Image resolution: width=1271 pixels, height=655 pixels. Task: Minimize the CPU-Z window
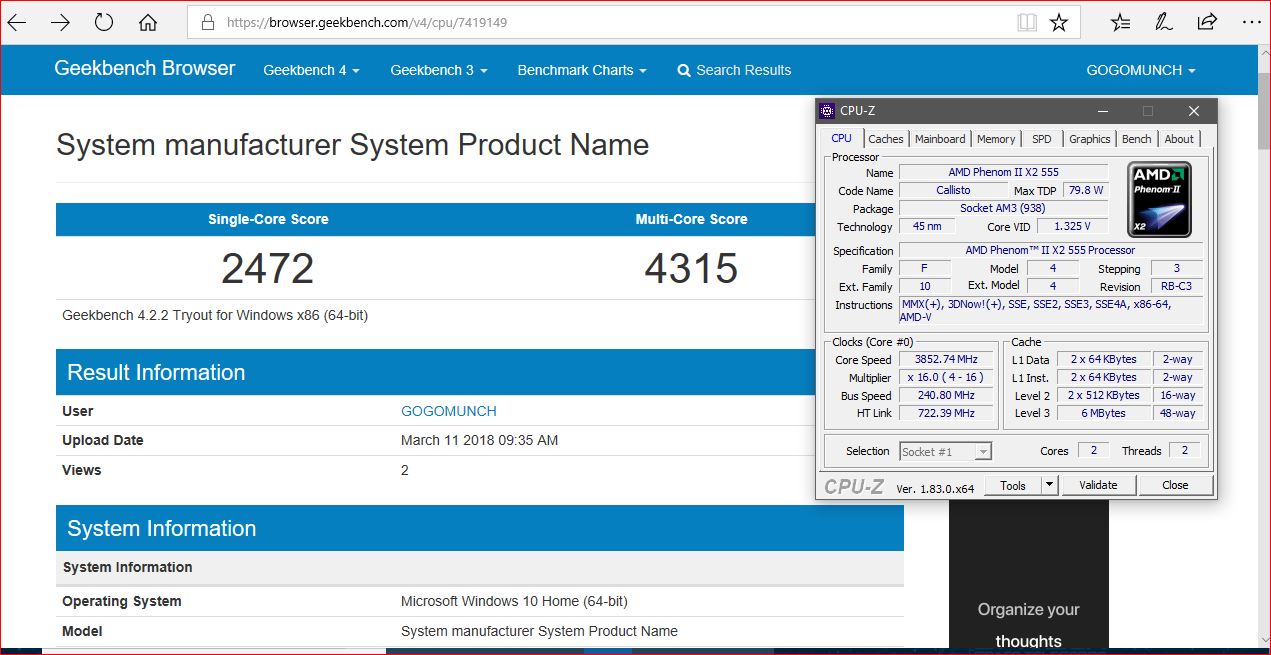[x=1102, y=111]
